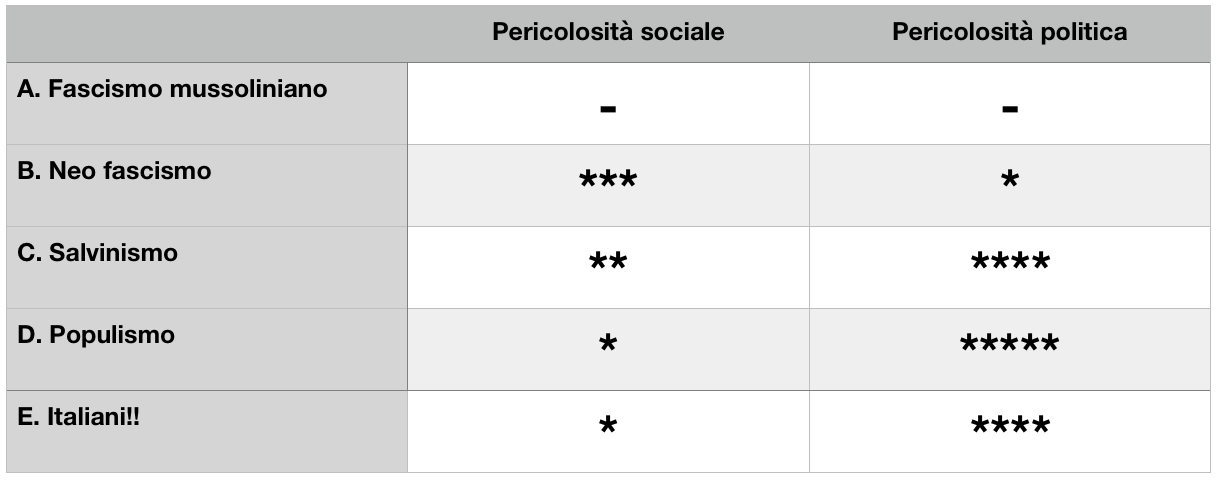Click the empty top-left header cell
The width and height of the screenshot is (1216, 480).
(207, 33)
